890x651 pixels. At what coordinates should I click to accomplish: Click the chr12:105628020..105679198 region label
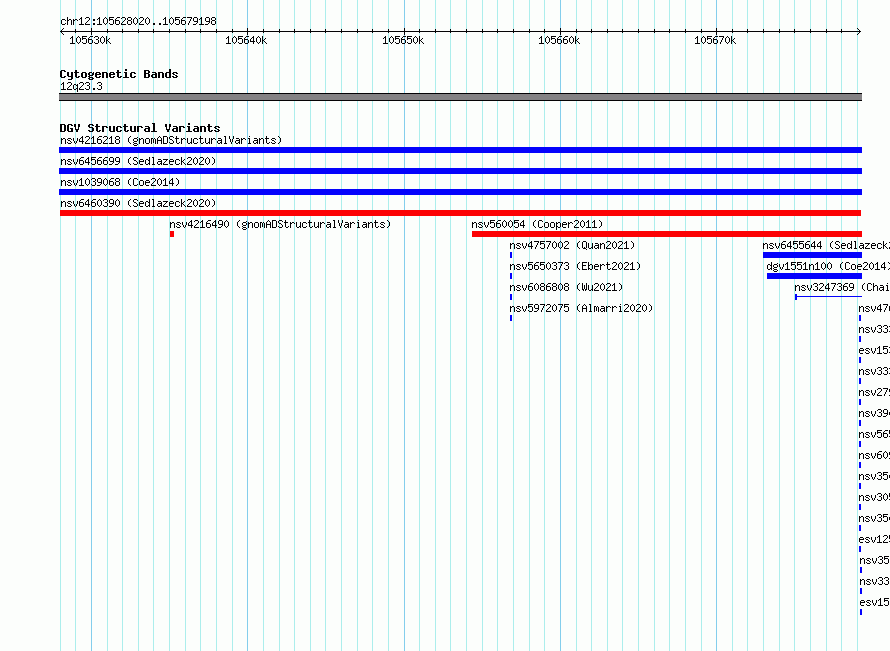click(x=138, y=21)
